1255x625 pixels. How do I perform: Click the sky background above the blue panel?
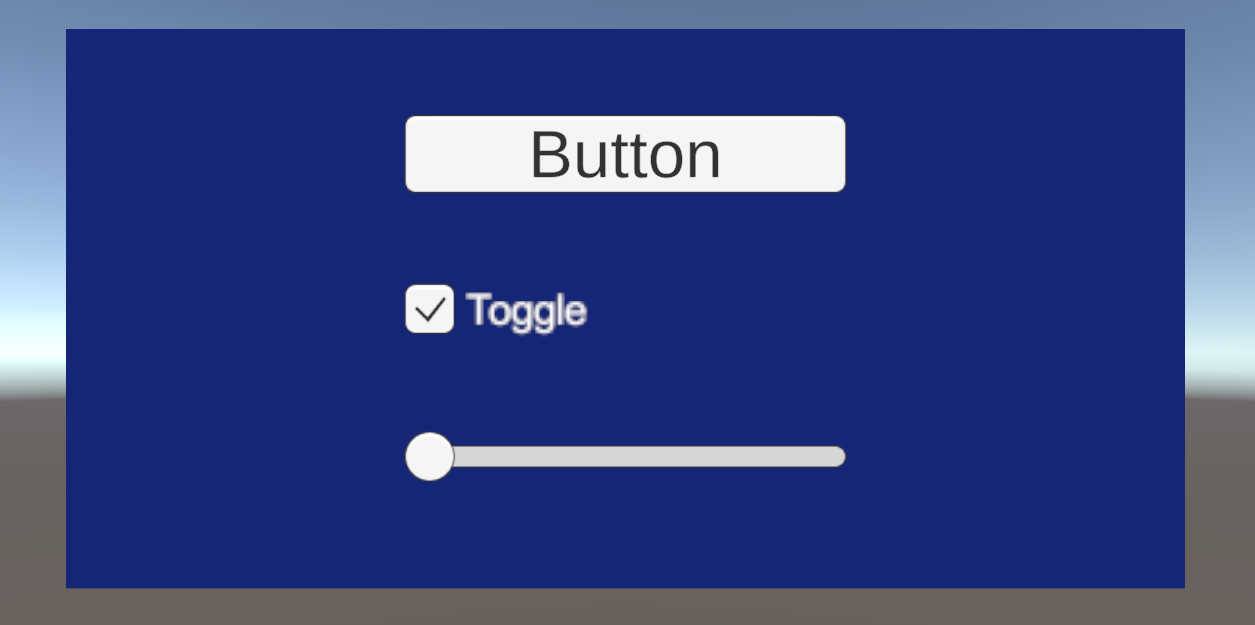[x=627, y=14]
